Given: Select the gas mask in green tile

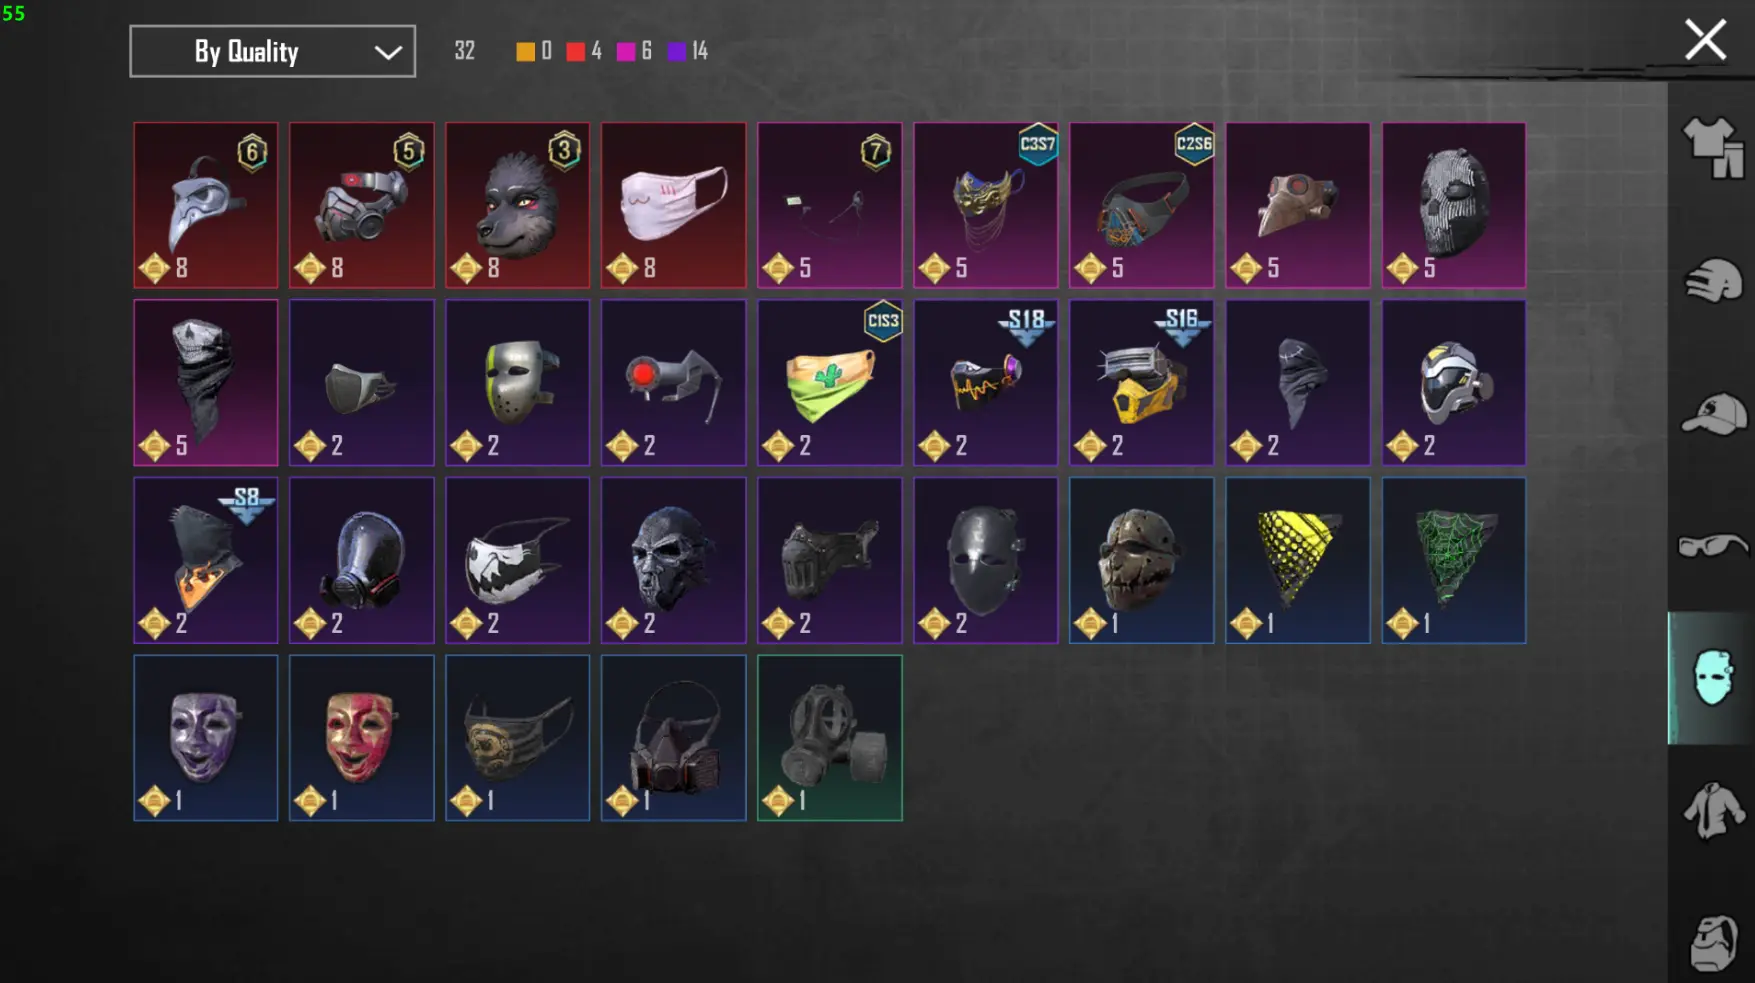Looking at the screenshot, I should [x=830, y=738].
